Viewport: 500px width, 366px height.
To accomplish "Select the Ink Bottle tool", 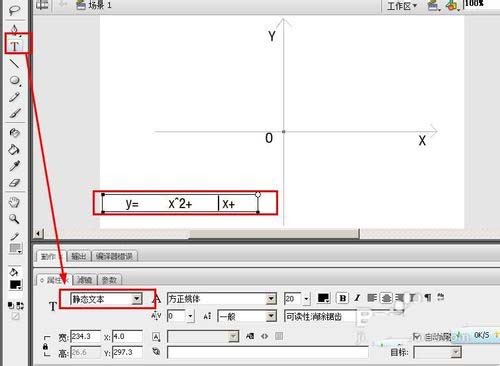I will pos(14,133).
